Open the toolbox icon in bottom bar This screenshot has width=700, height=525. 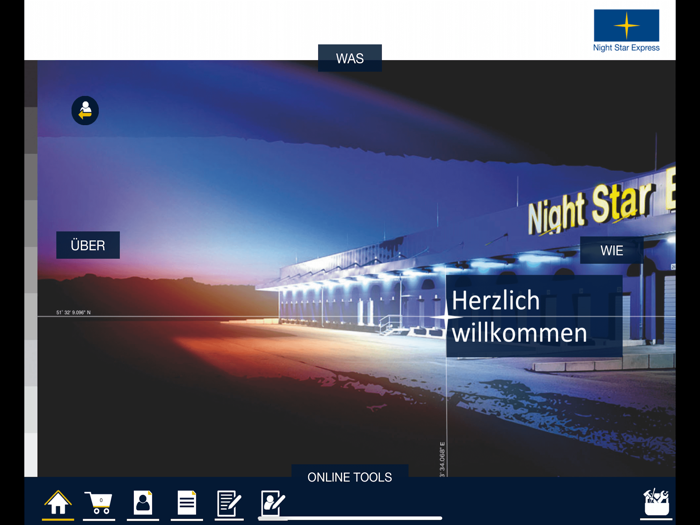click(x=656, y=502)
